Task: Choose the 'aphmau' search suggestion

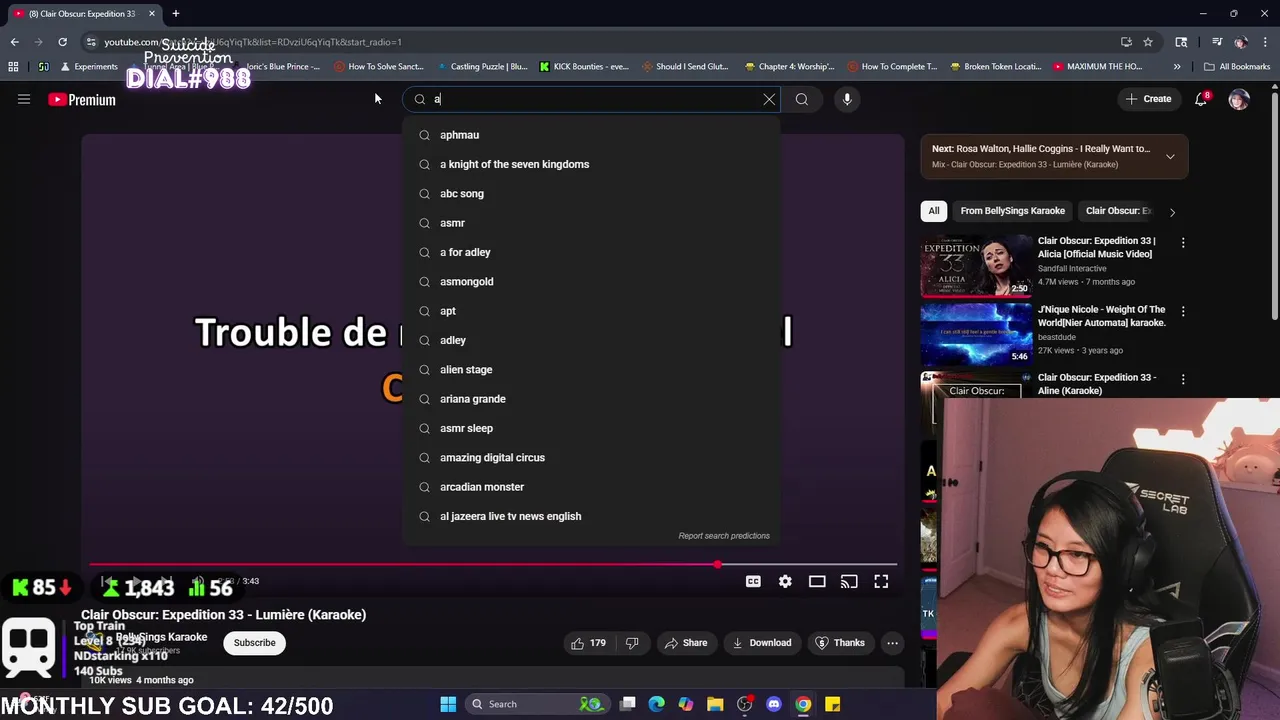Action: pos(591,135)
